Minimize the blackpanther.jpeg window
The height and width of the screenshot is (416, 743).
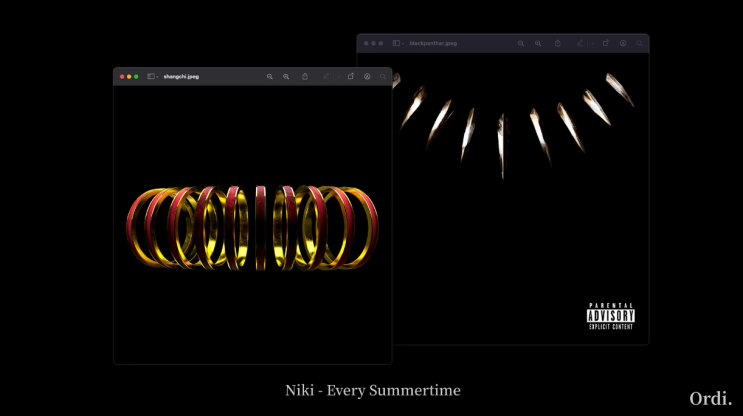click(x=373, y=43)
